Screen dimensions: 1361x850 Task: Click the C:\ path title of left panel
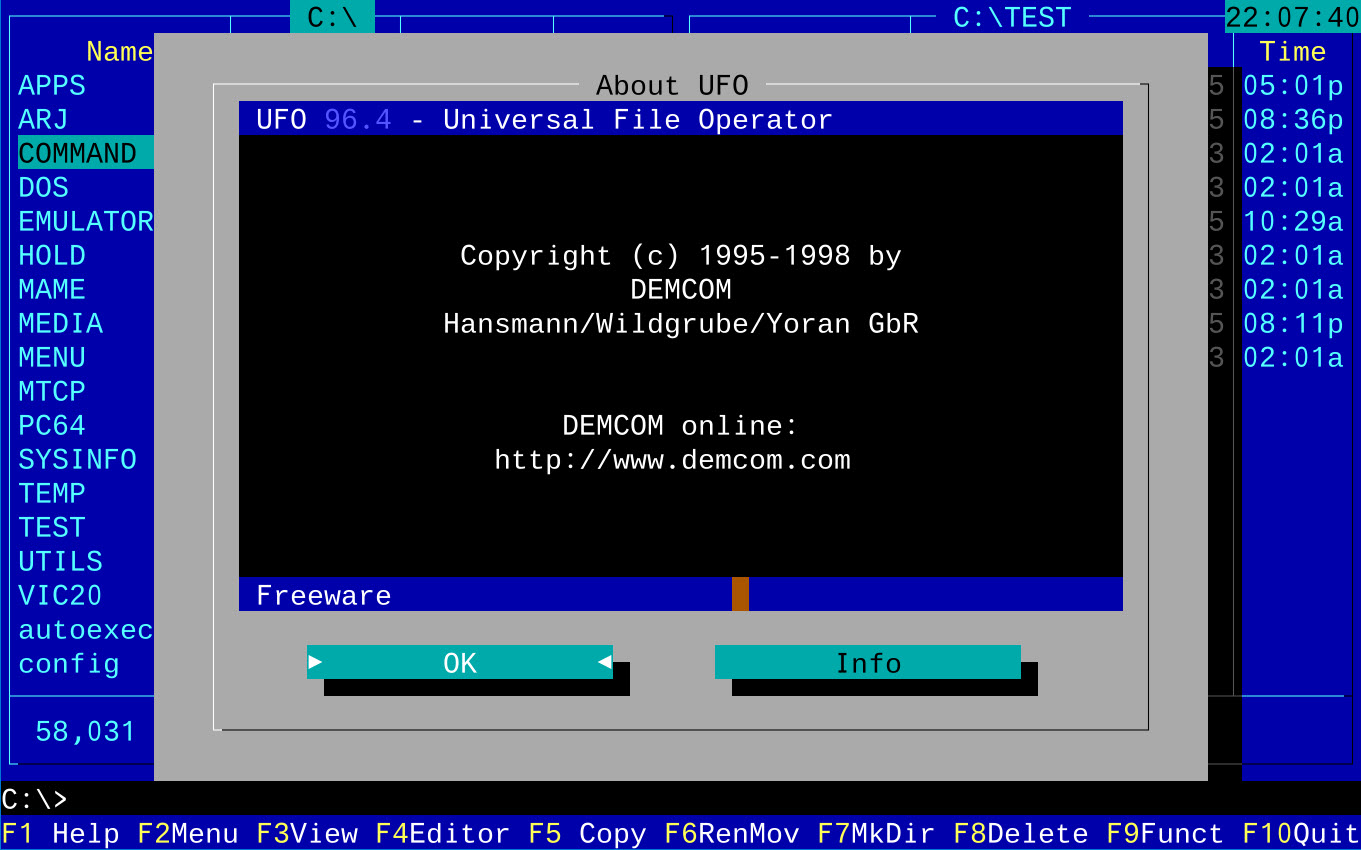point(332,17)
